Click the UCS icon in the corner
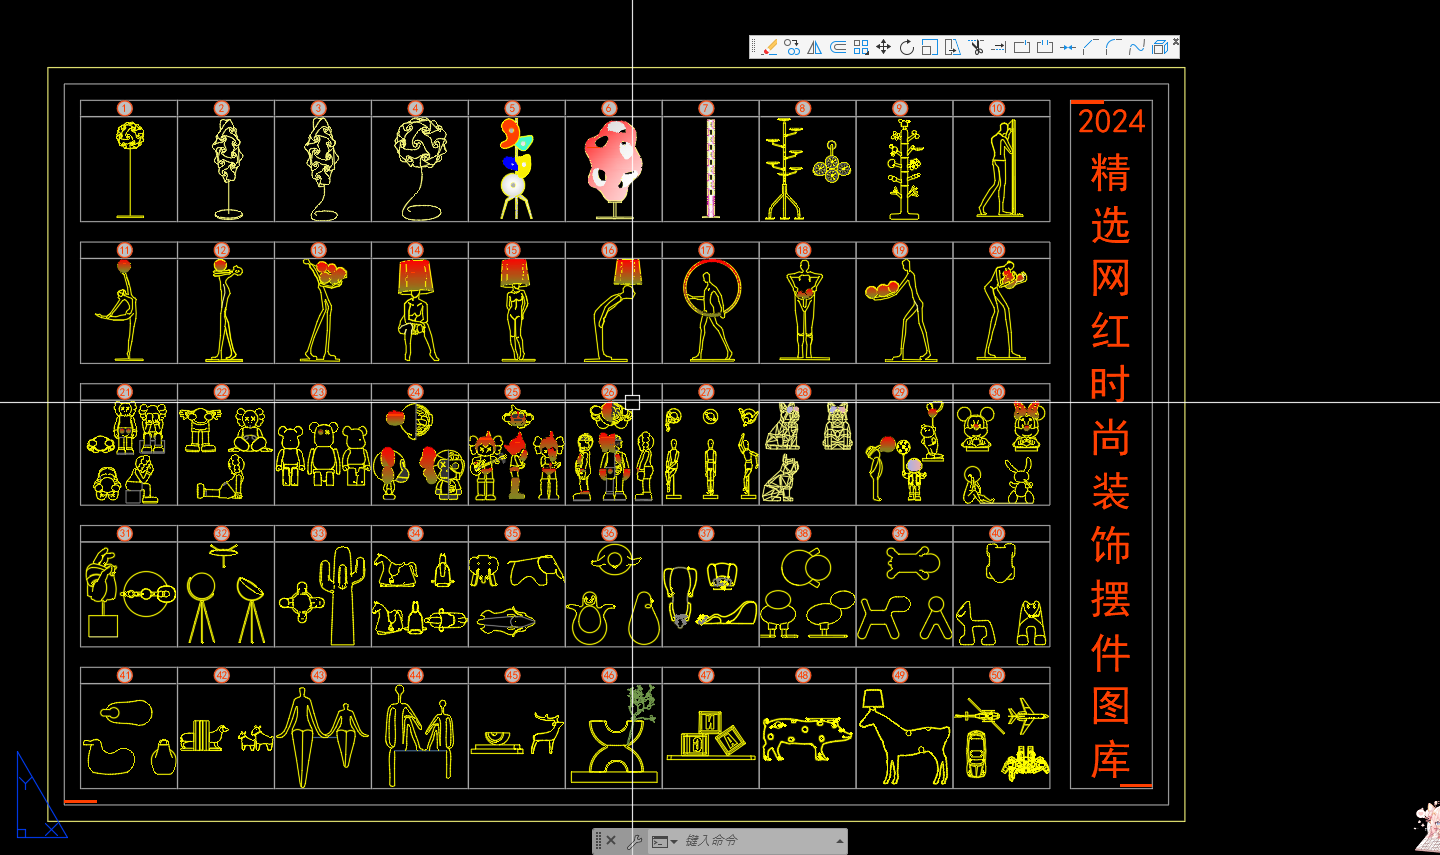 (40, 795)
